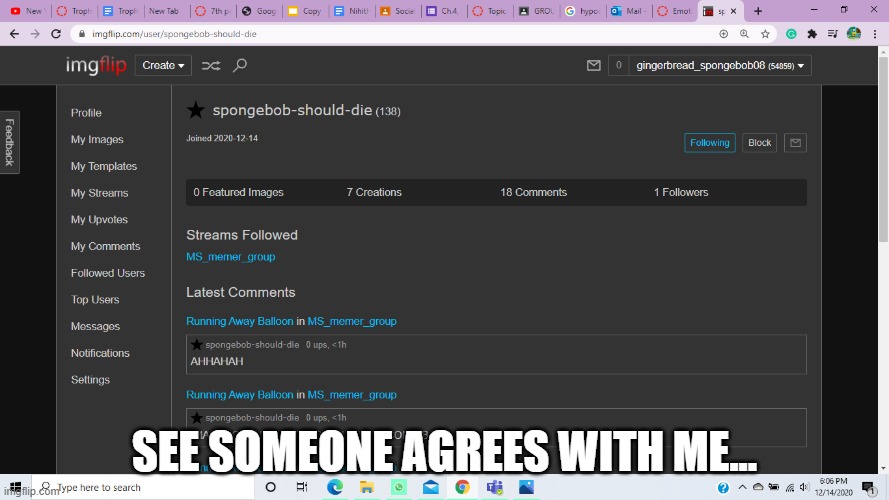Open My Images in the sidebar

[97, 139]
